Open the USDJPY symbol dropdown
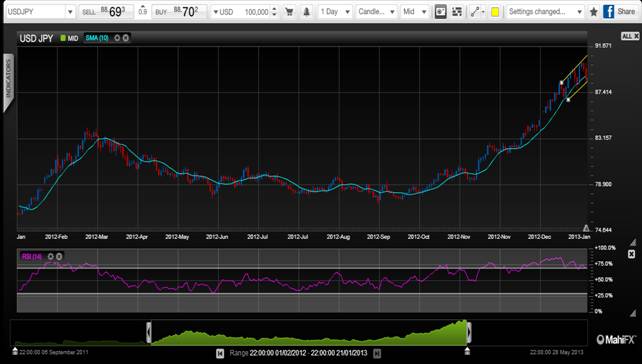642x364 pixels. [40, 12]
